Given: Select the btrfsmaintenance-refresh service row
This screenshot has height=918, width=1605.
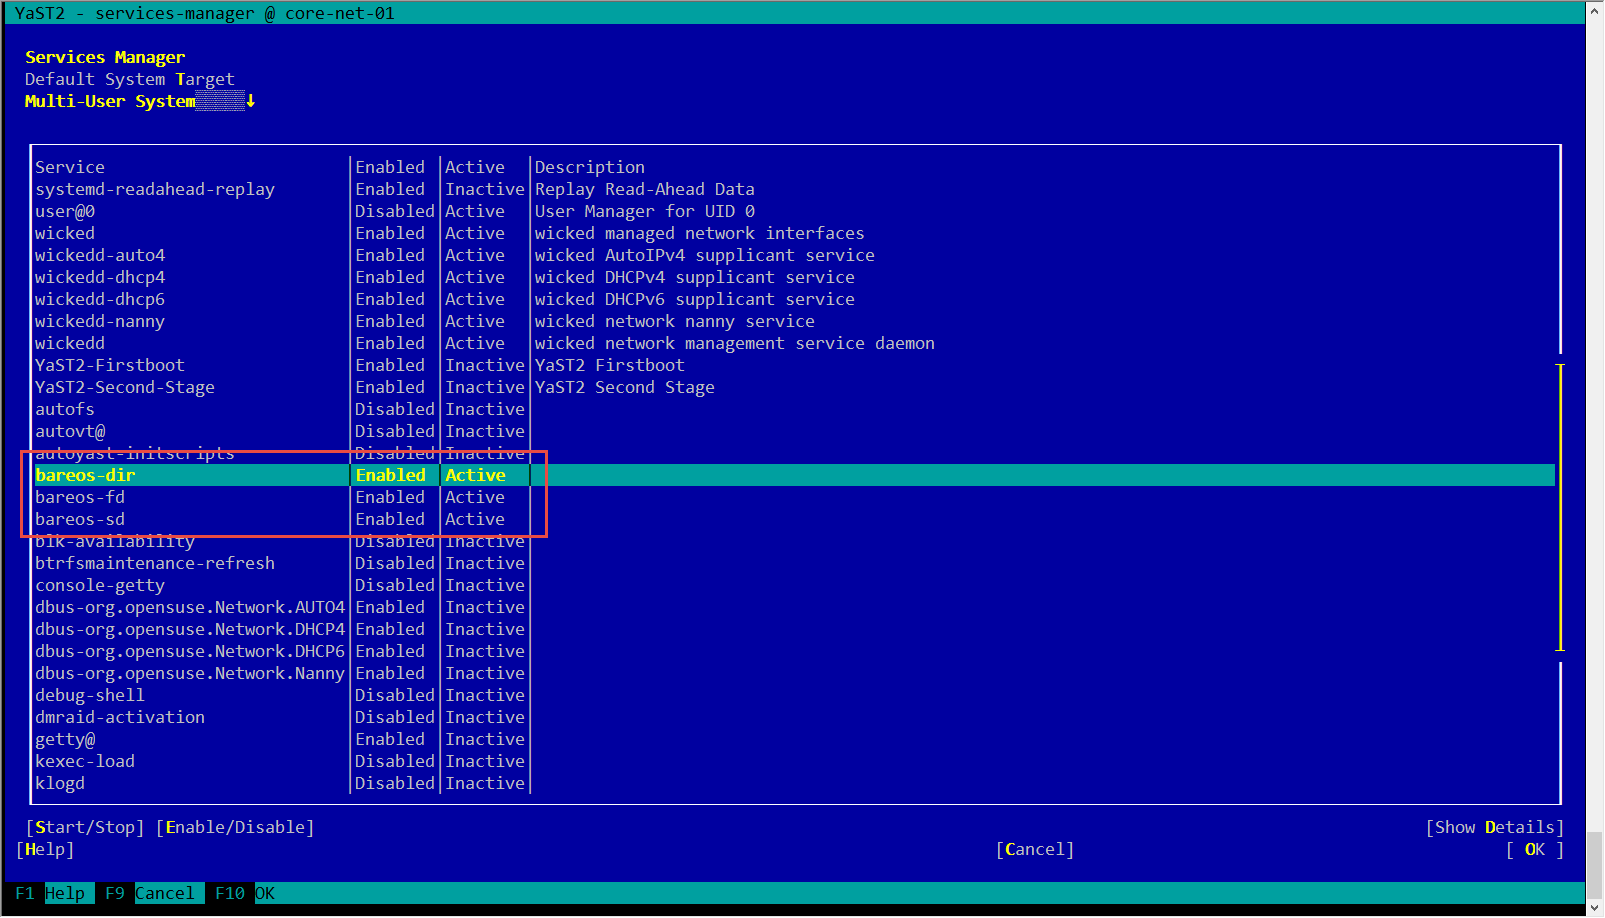Looking at the screenshot, I should point(795,563).
